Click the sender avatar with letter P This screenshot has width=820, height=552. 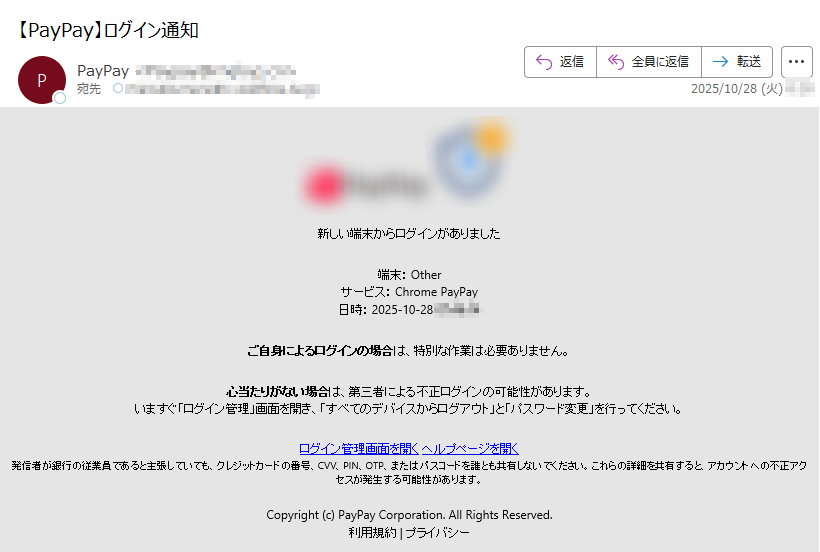tap(42, 80)
